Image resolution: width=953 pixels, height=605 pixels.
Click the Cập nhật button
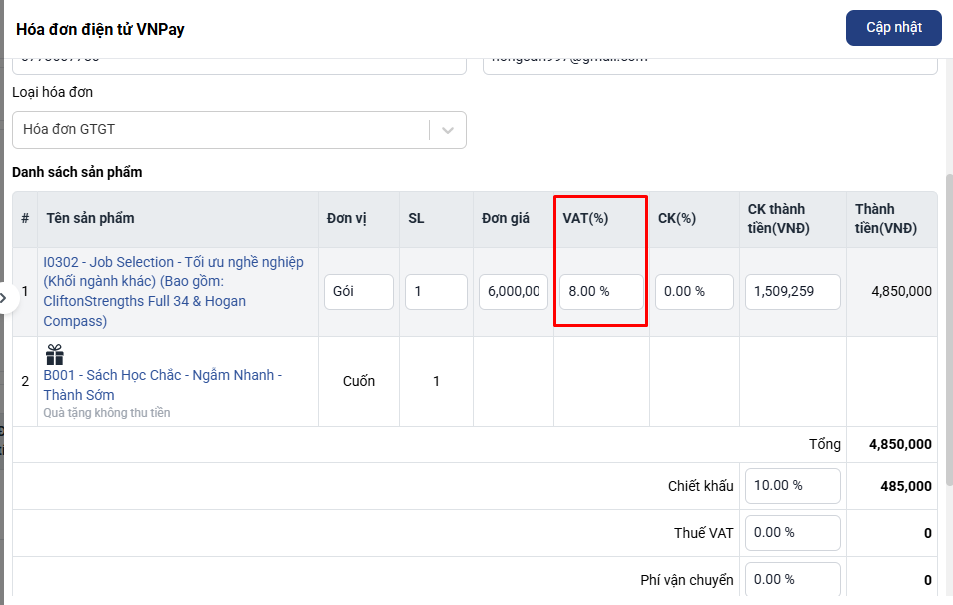[x=893, y=27]
